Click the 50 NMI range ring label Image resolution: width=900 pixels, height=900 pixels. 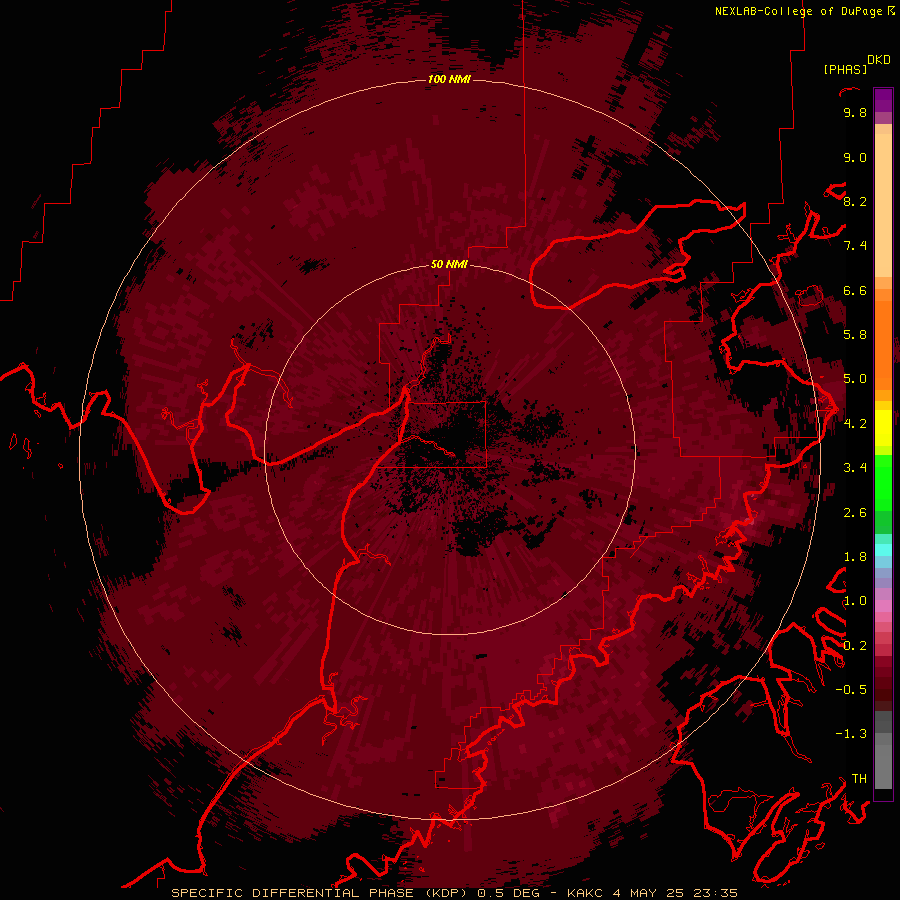449,264
